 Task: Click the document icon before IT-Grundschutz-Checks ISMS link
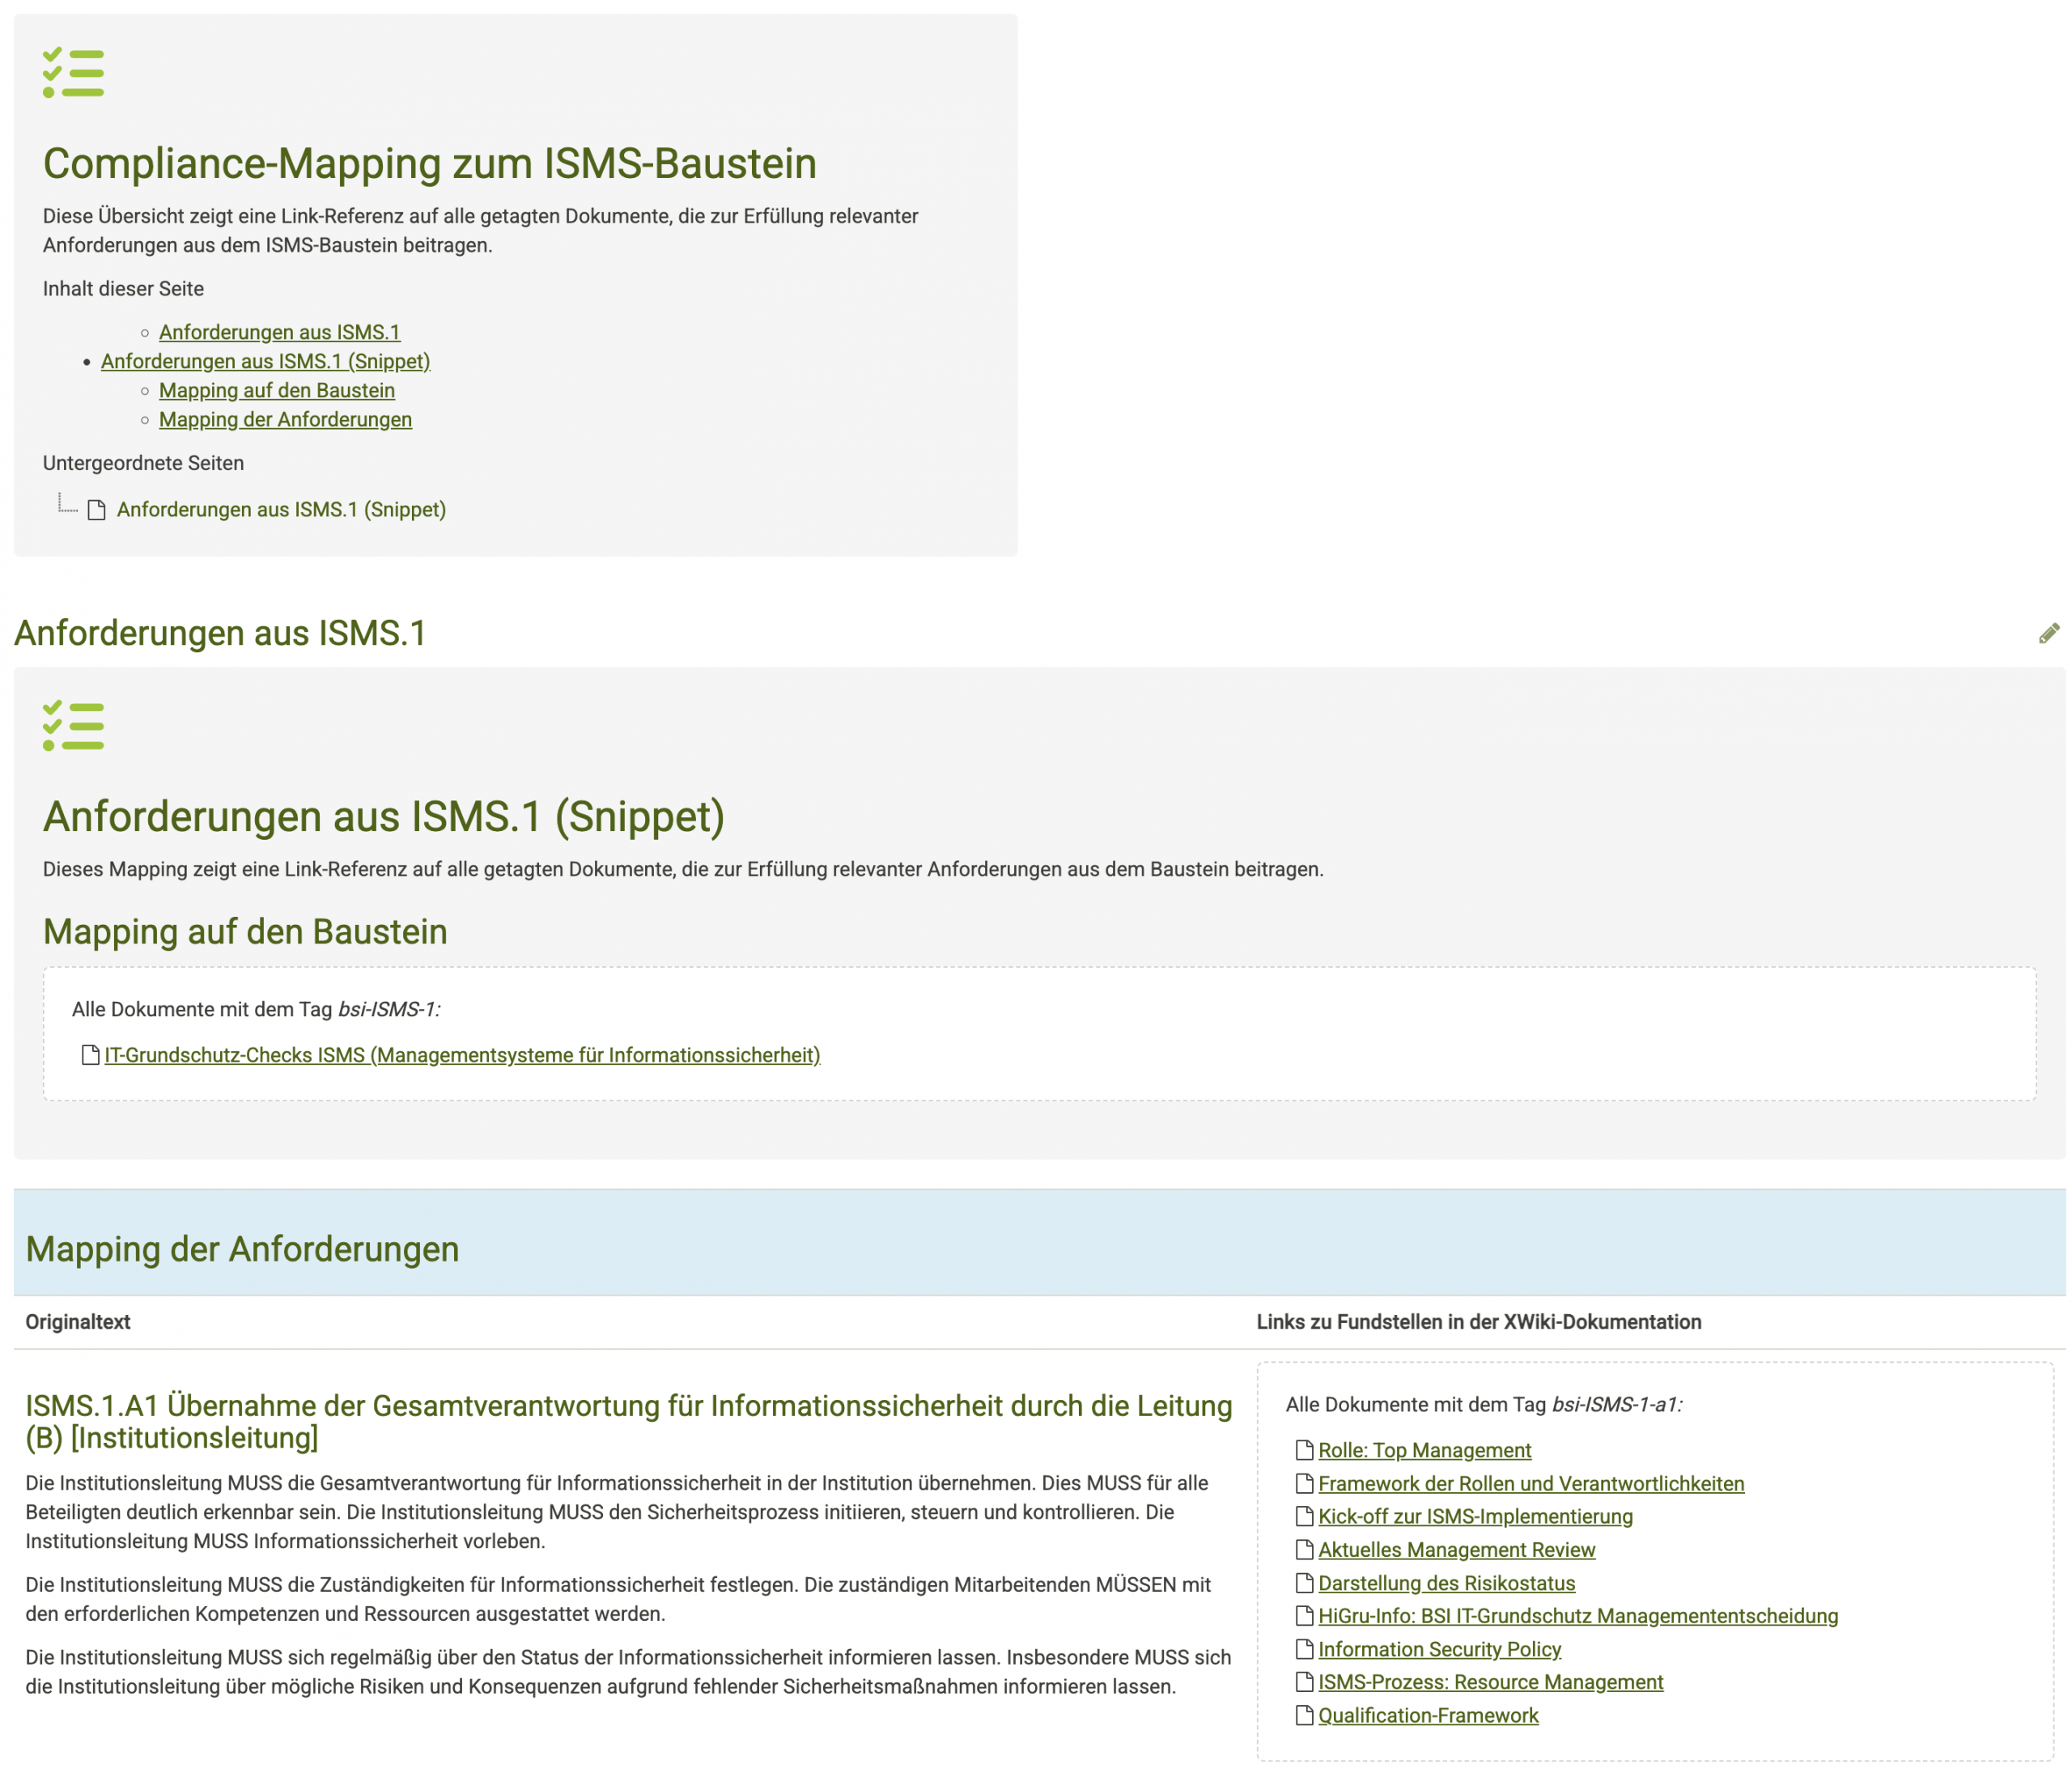[x=90, y=1055]
